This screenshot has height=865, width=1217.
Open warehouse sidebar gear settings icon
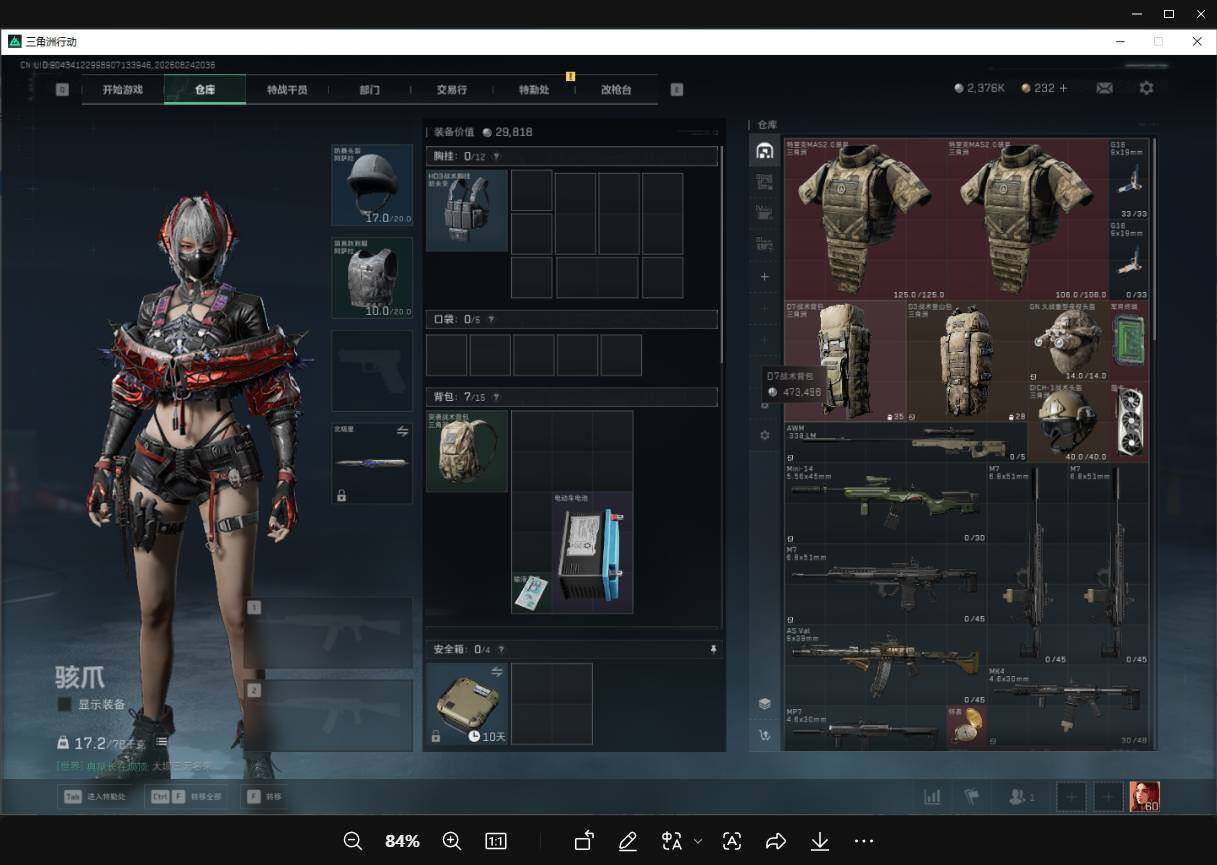click(x=765, y=435)
